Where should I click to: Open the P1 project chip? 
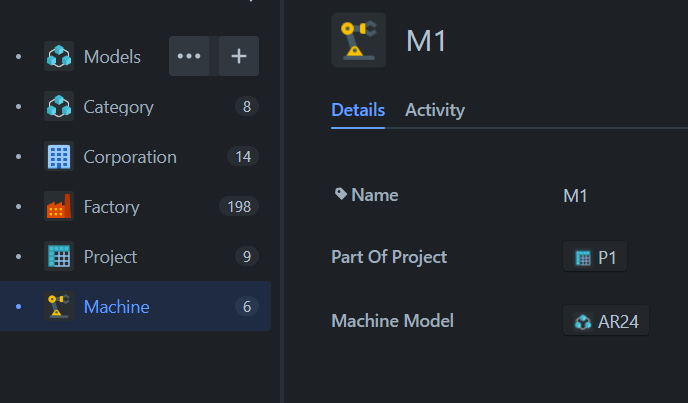tap(595, 257)
